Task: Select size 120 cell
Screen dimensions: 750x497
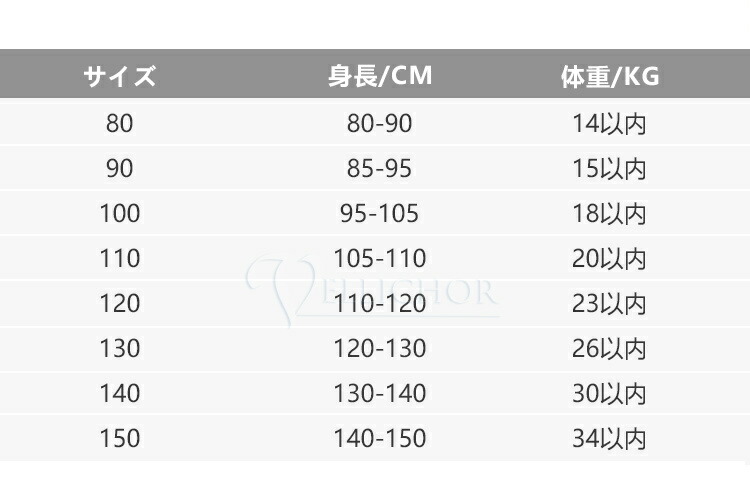Action: tap(119, 304)
